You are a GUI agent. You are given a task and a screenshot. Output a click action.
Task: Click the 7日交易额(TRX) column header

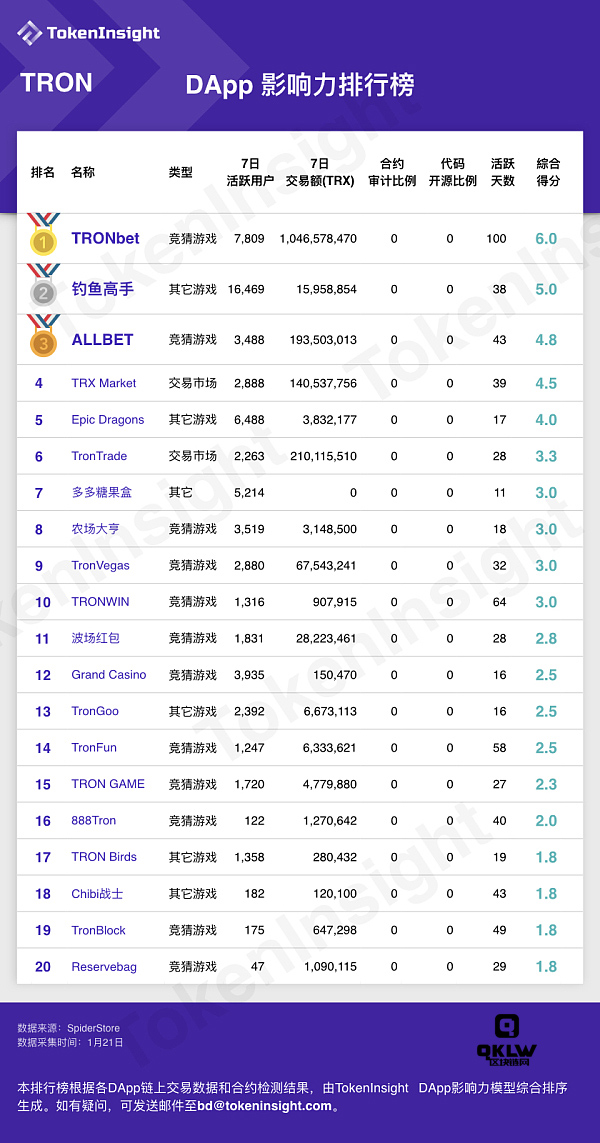click(320, 172)
